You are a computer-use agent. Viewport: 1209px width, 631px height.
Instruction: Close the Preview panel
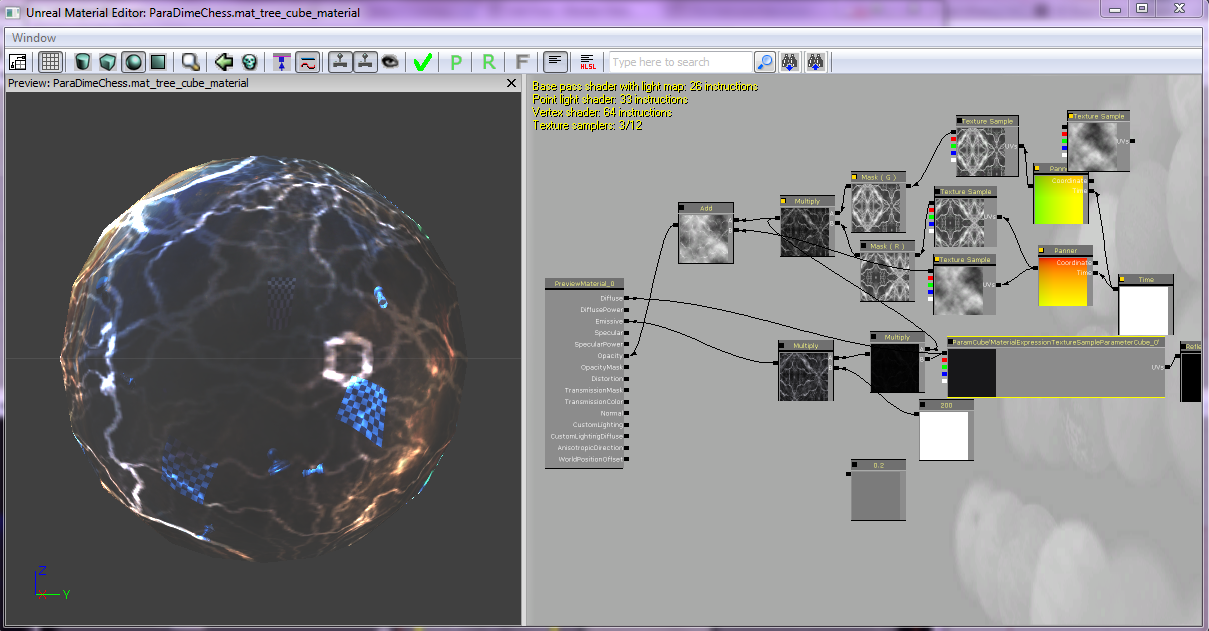pos(511,84)
